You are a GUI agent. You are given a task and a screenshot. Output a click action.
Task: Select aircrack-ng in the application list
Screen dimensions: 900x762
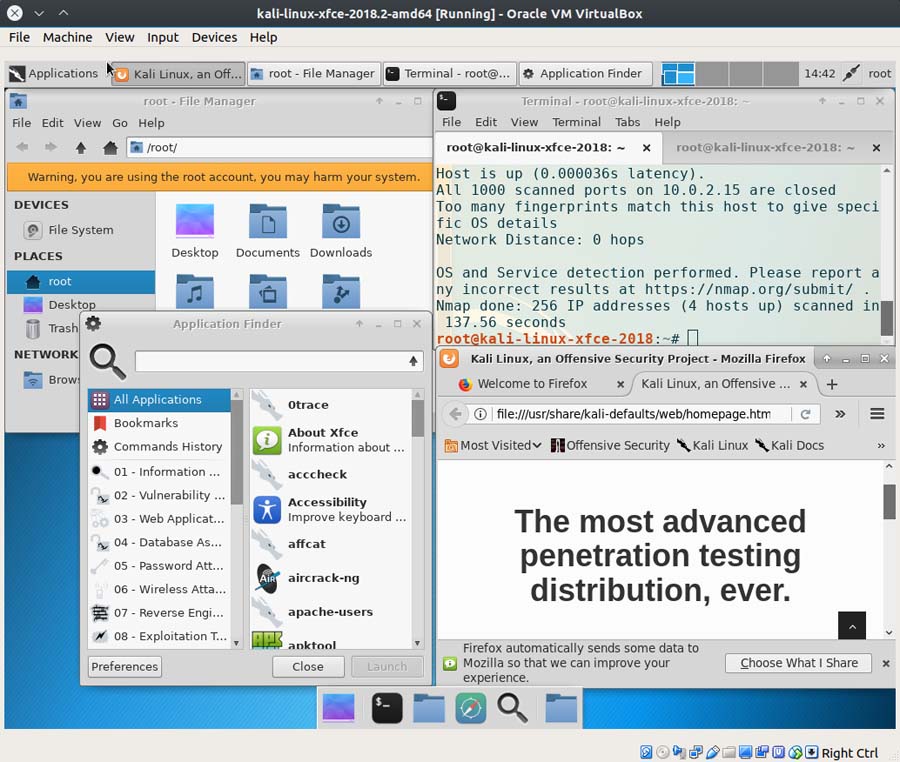click(323, 578)
